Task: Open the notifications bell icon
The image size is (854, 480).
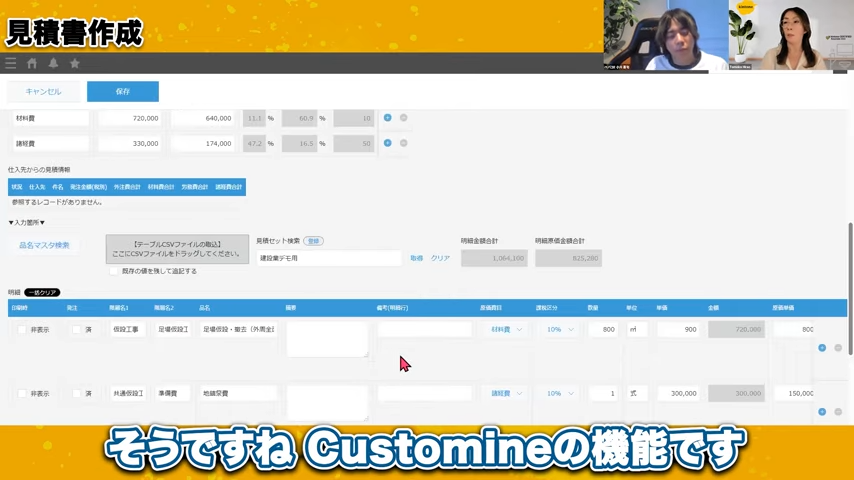Action: click(x=53, y=63)
